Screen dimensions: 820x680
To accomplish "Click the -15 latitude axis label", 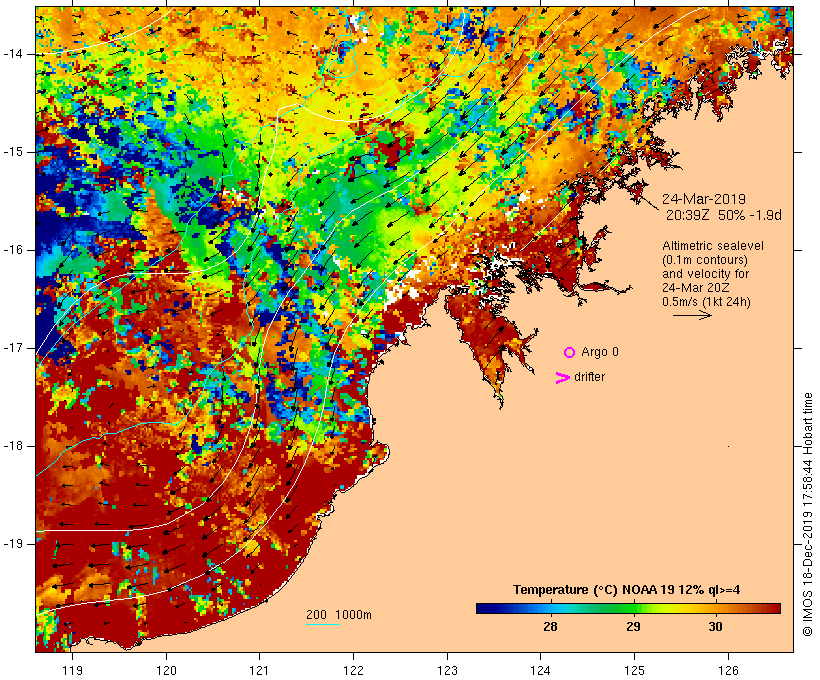I will [13, 152].
